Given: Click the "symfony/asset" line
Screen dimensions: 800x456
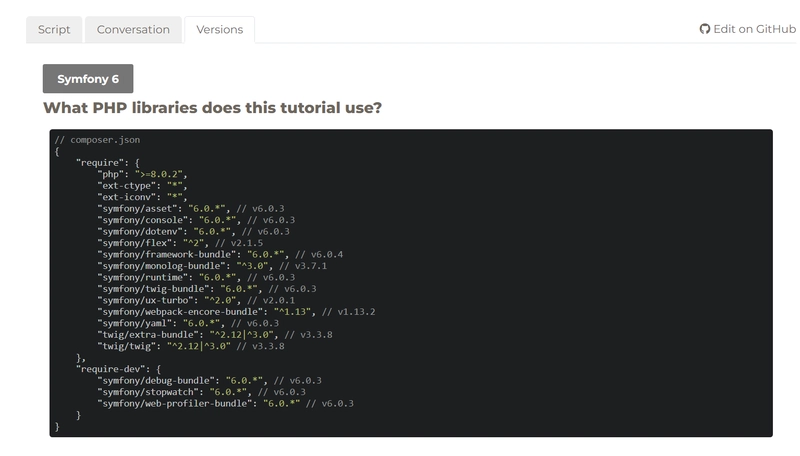Looking at the screenshot, I should (191, 209).
